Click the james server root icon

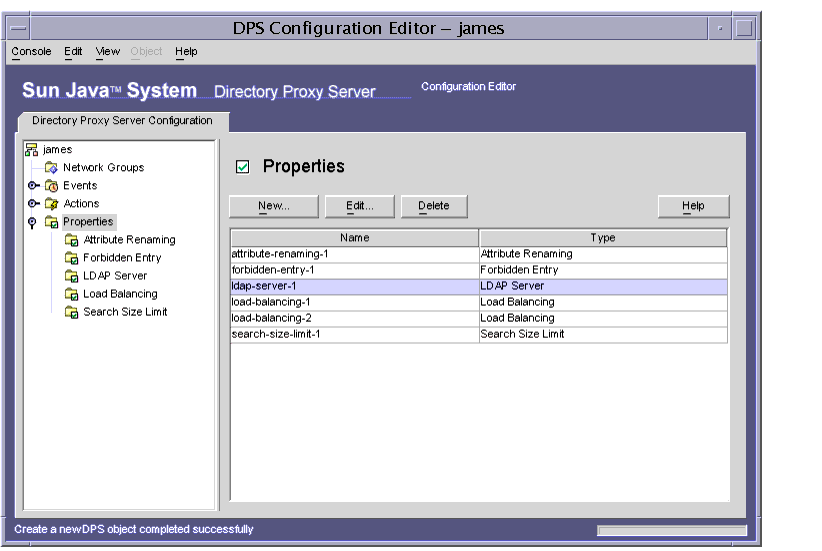pyautogui.click(x=31, y=149)
